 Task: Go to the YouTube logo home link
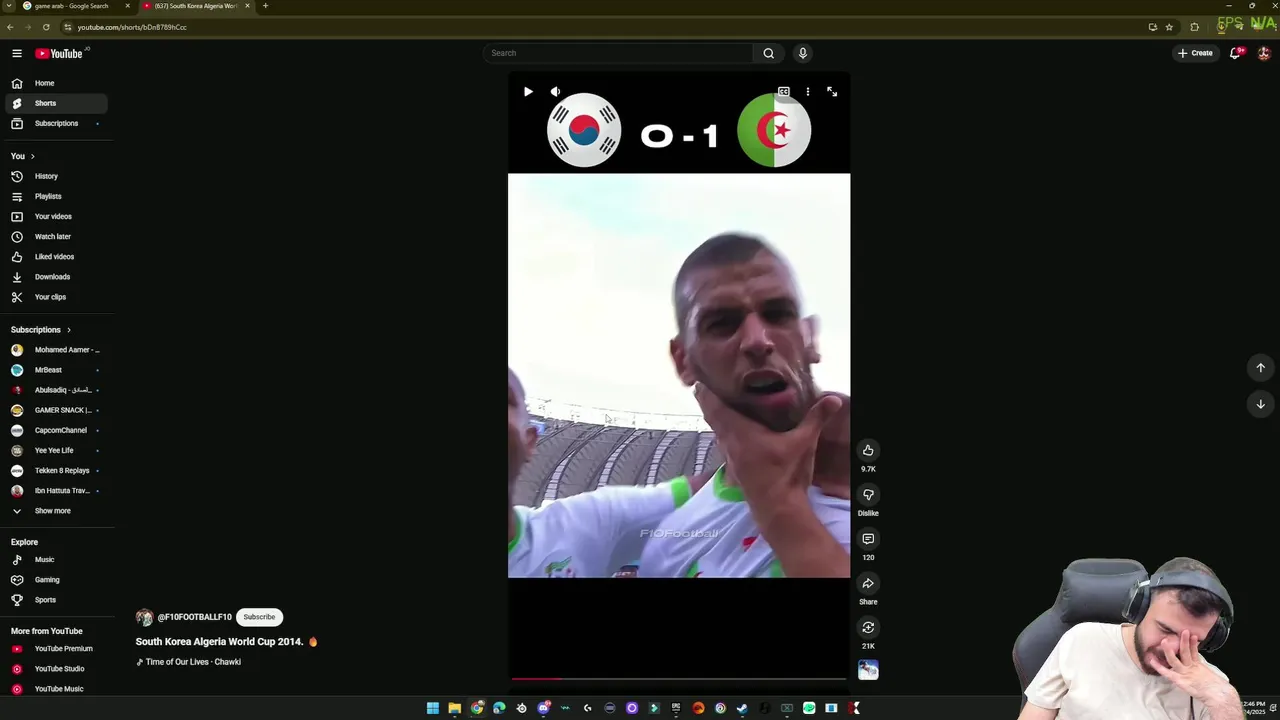[59, 53]
